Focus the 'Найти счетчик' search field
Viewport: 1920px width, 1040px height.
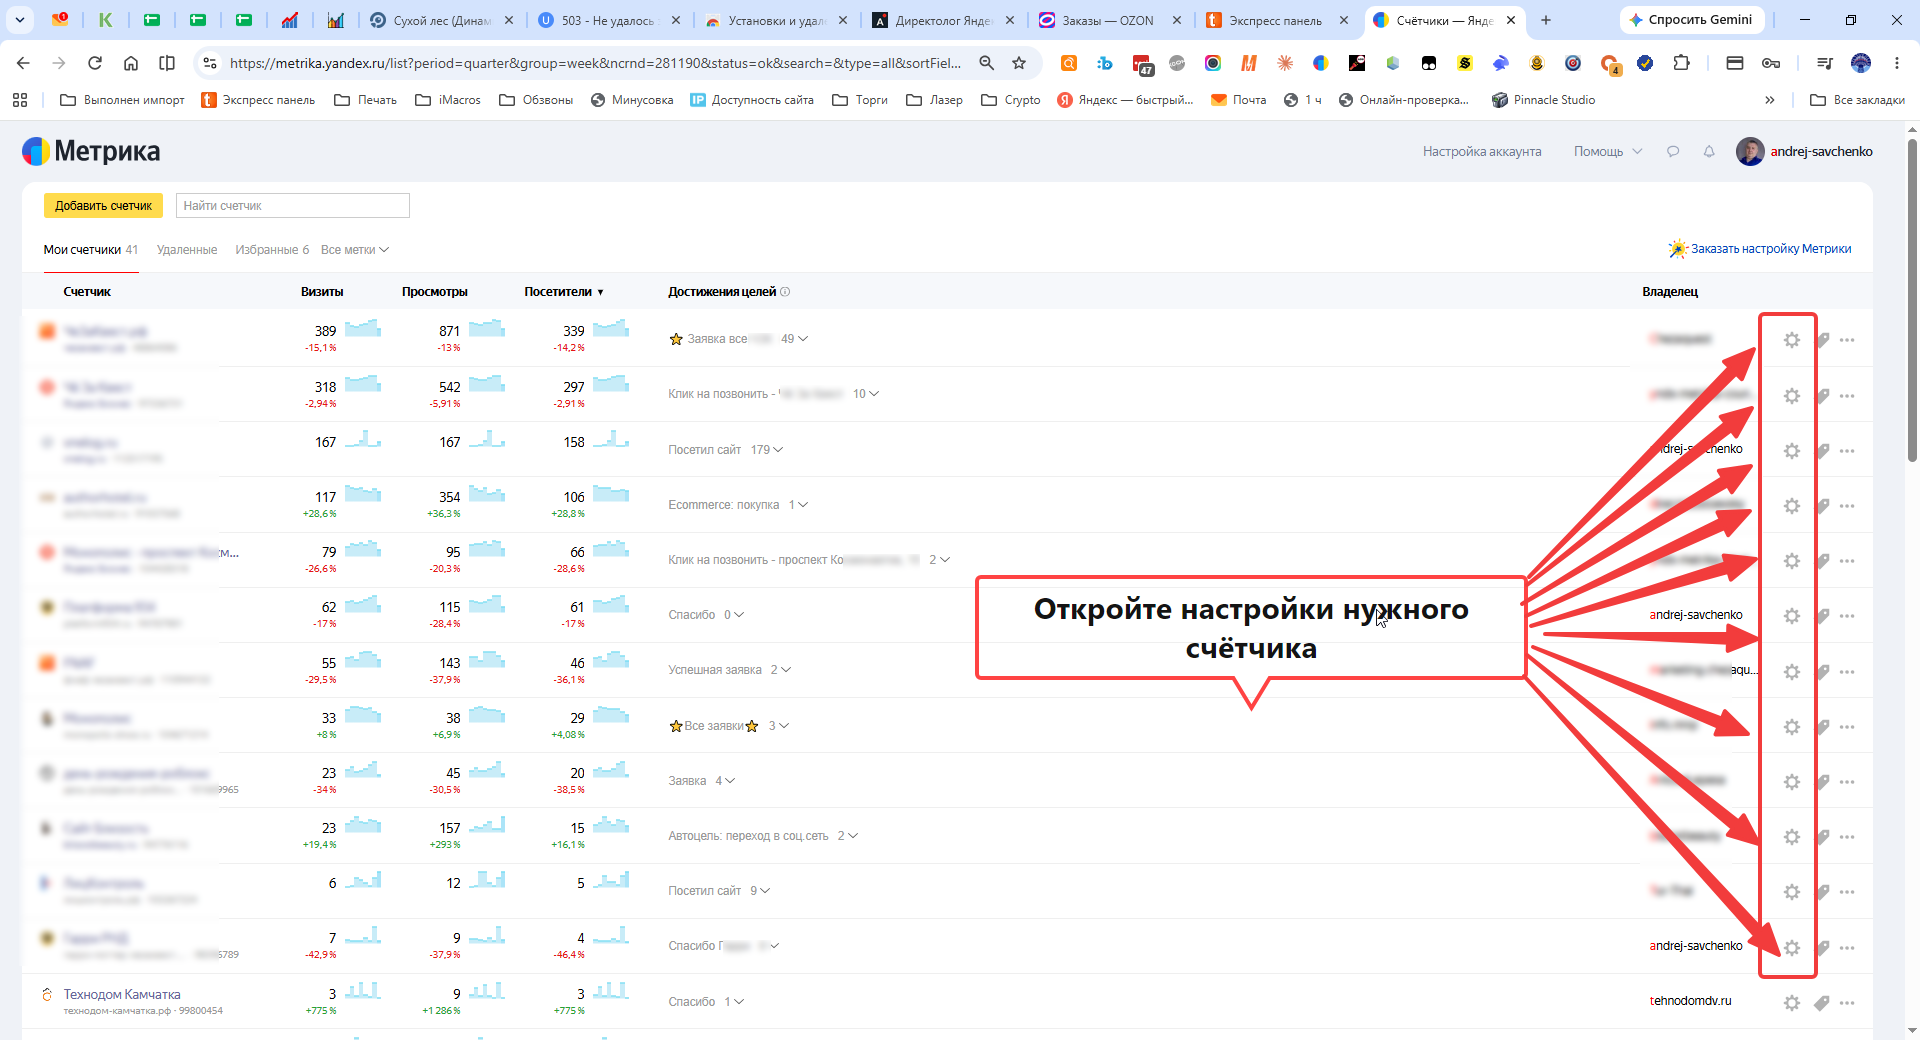pyautogui.click(x=292, y=206)
